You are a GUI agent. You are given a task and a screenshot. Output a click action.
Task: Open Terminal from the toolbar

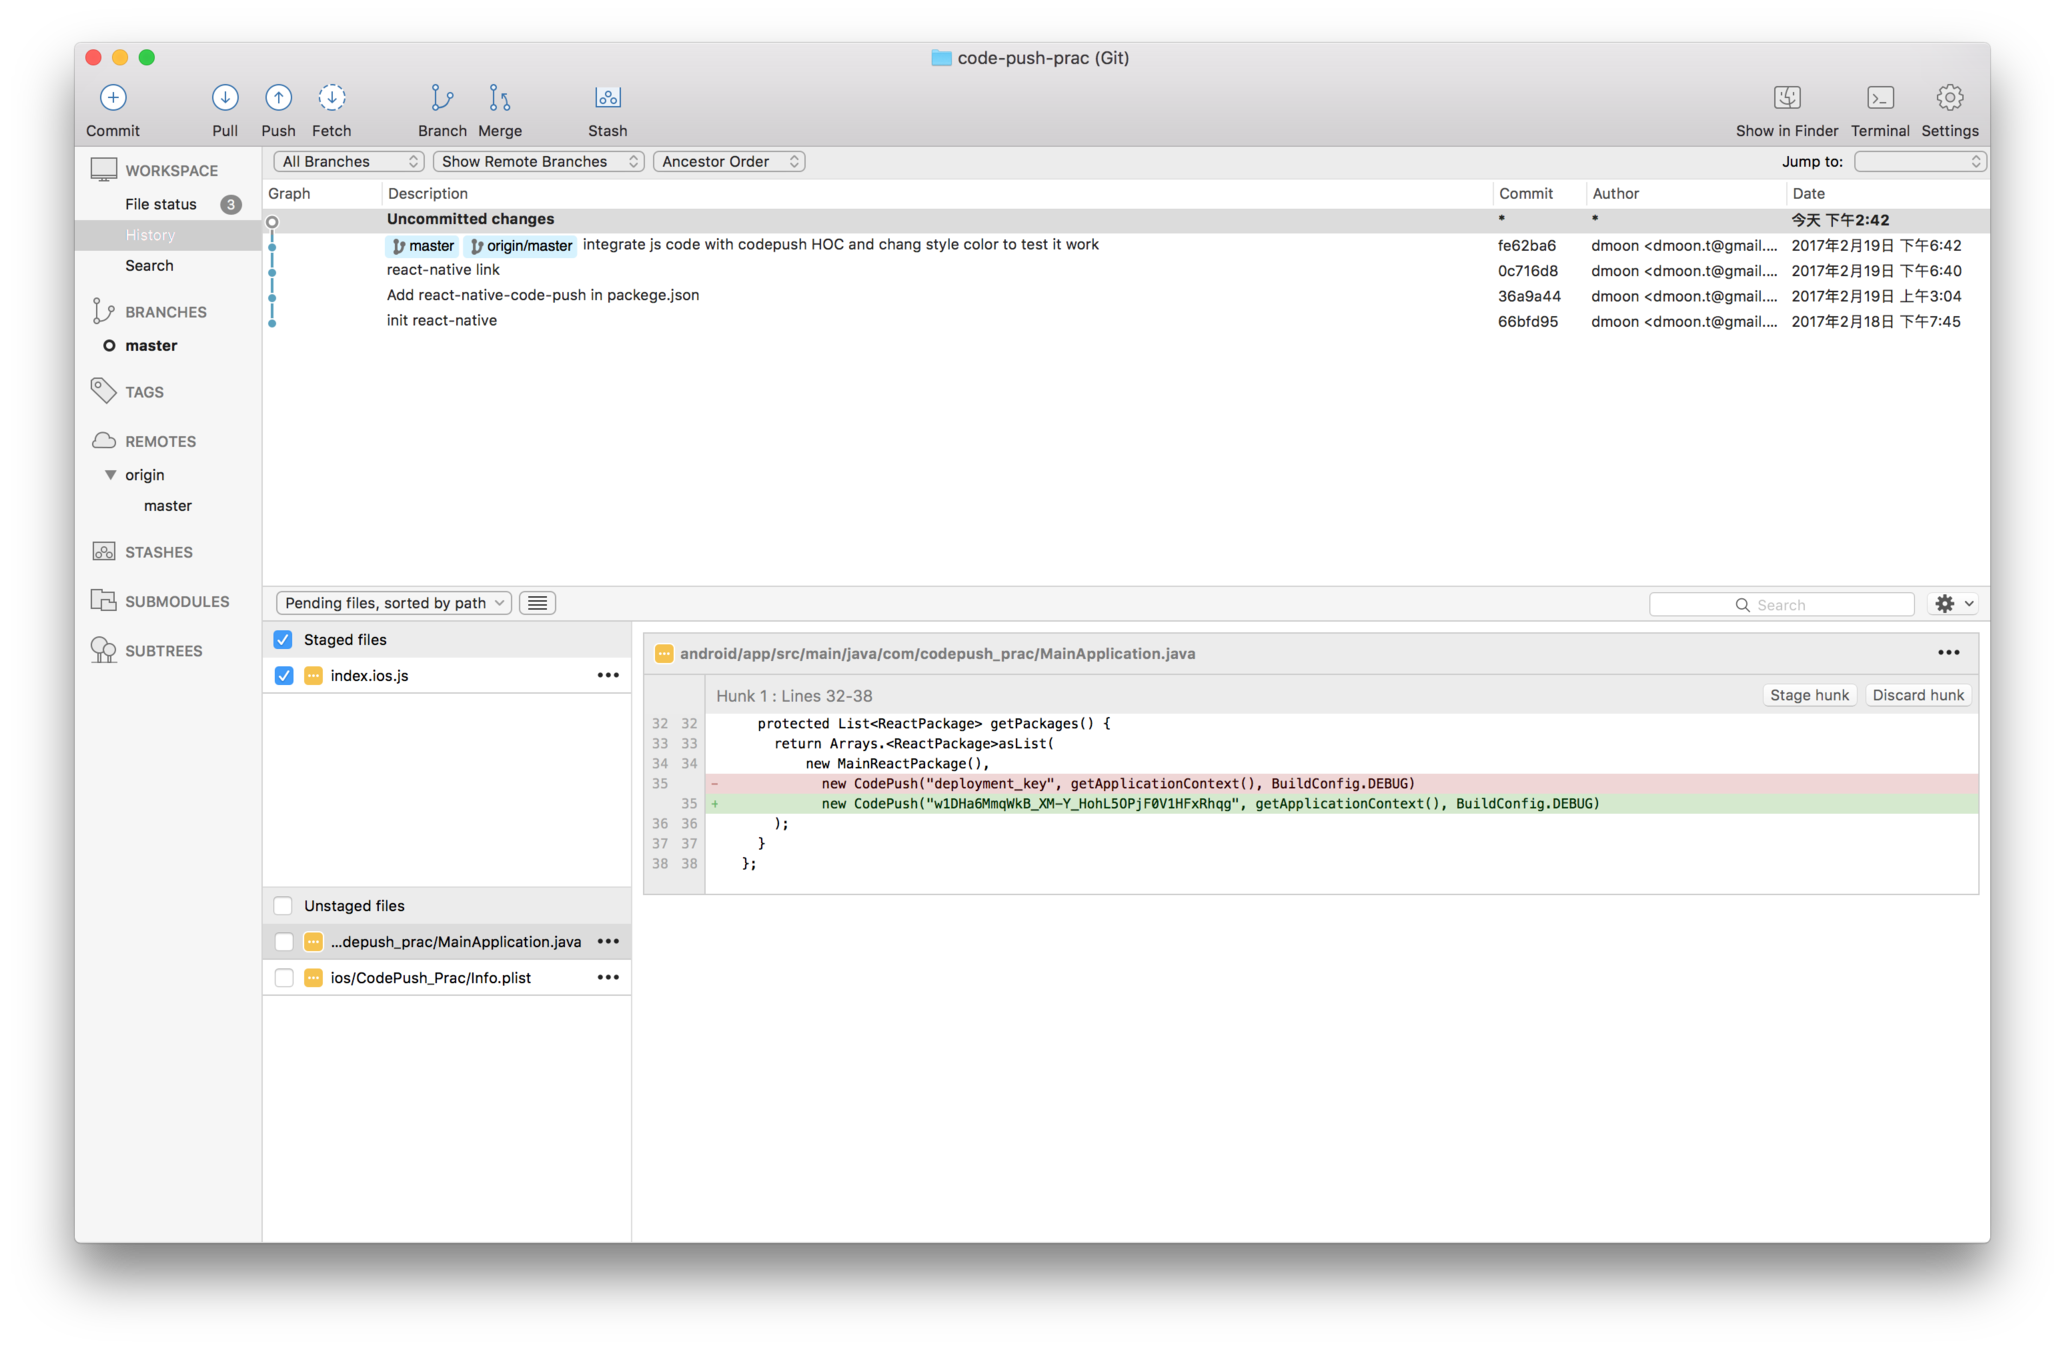pyautogui.click(x=1879, y=98)
